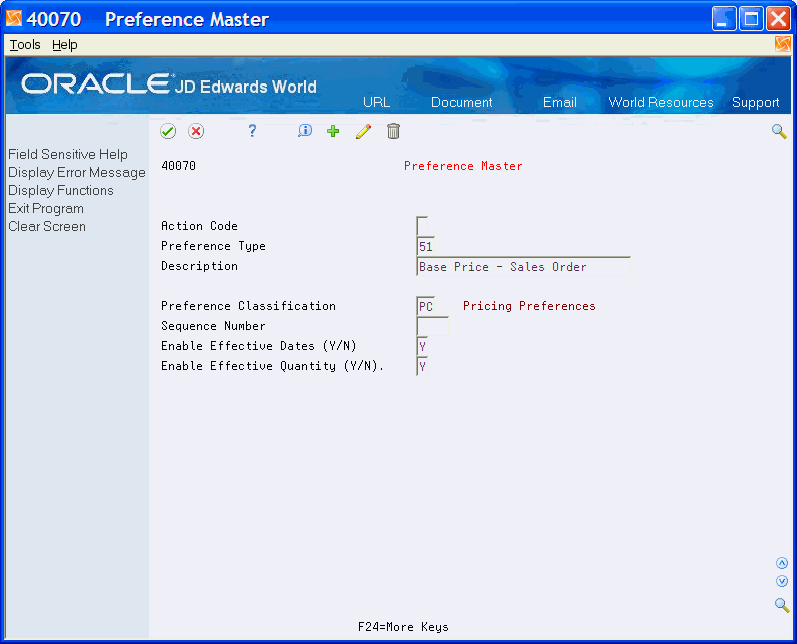Screen dimensions: 797x644
Task: Select Exit Program in sidebar
Action: click(x=46, y=209)
